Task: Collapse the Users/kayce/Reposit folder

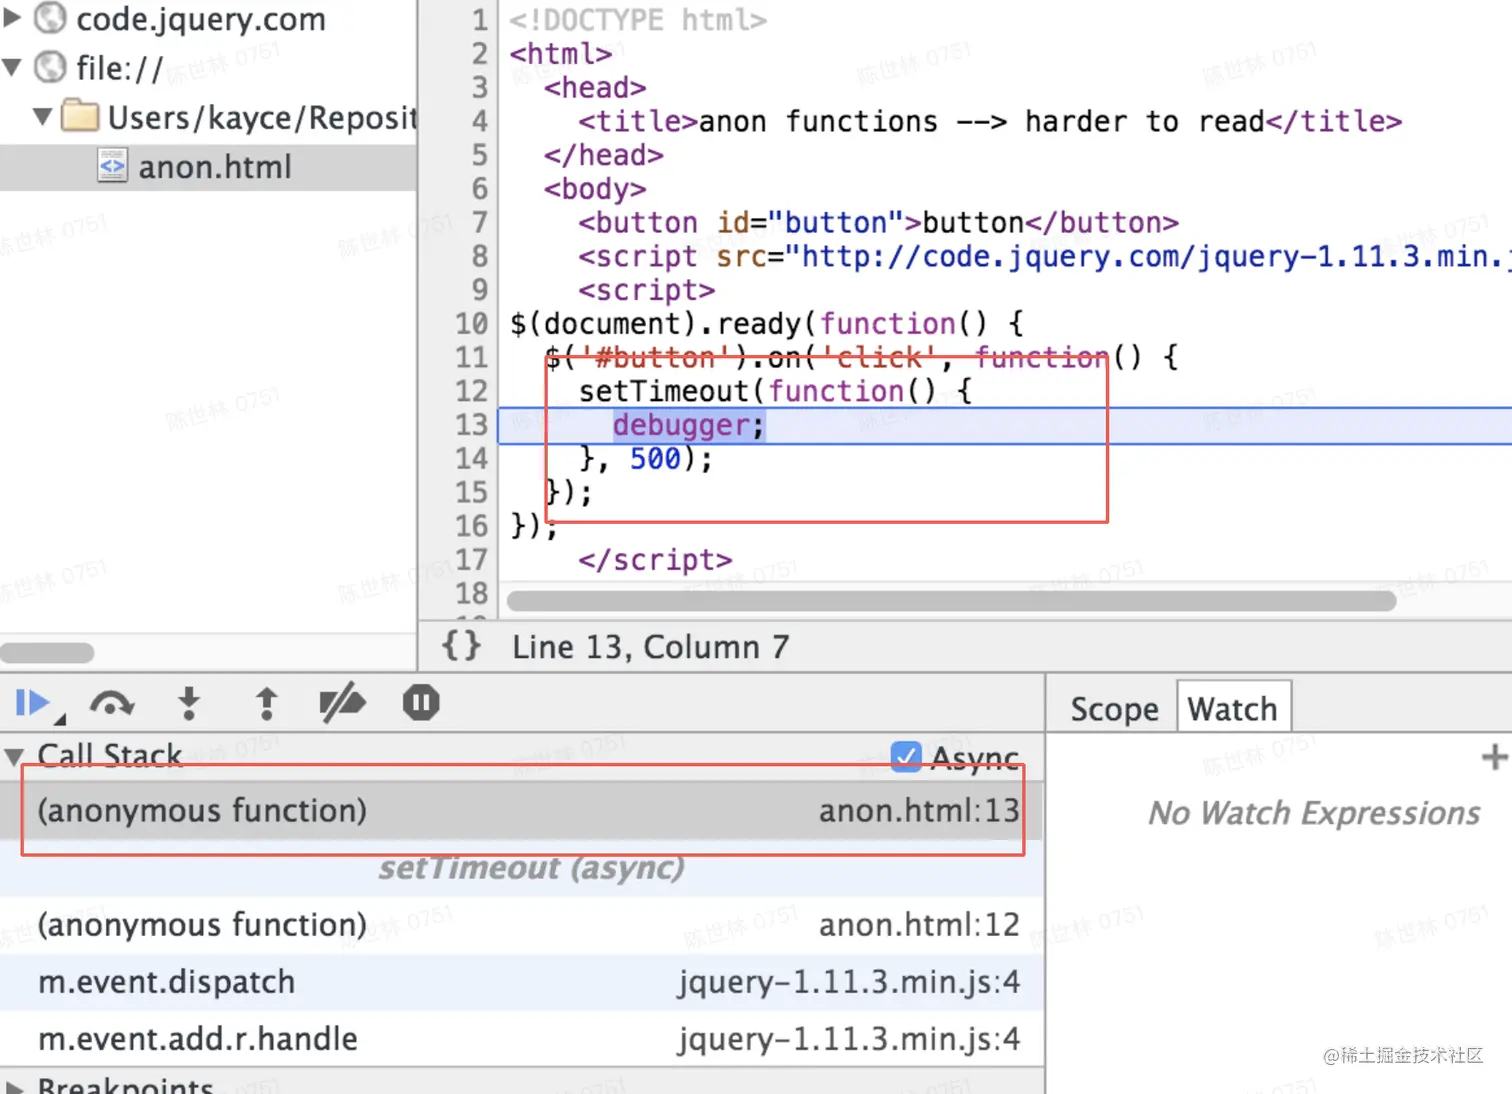Action: pos(42,116)
